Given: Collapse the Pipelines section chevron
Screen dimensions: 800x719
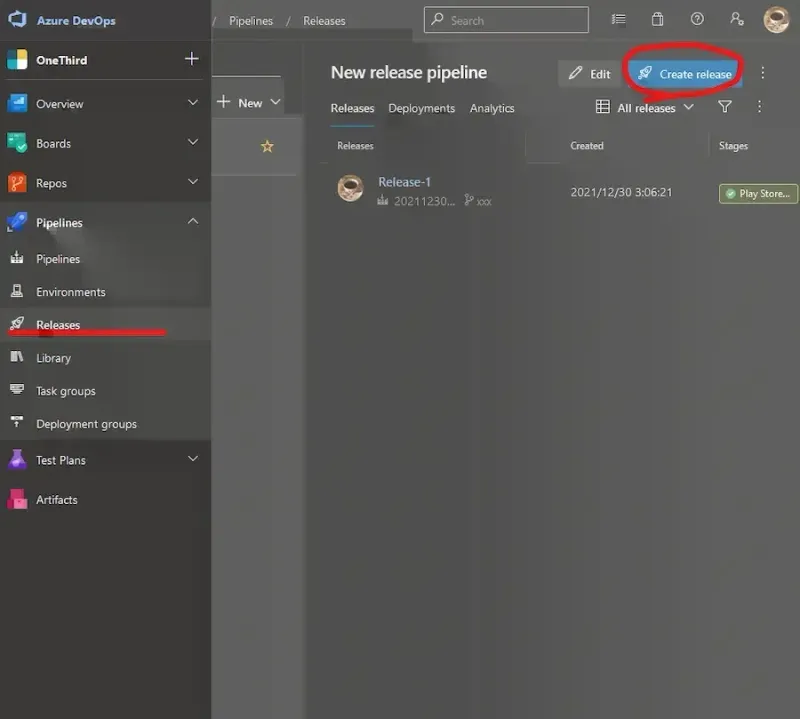Looking at the screenshot, I should 193,222.
